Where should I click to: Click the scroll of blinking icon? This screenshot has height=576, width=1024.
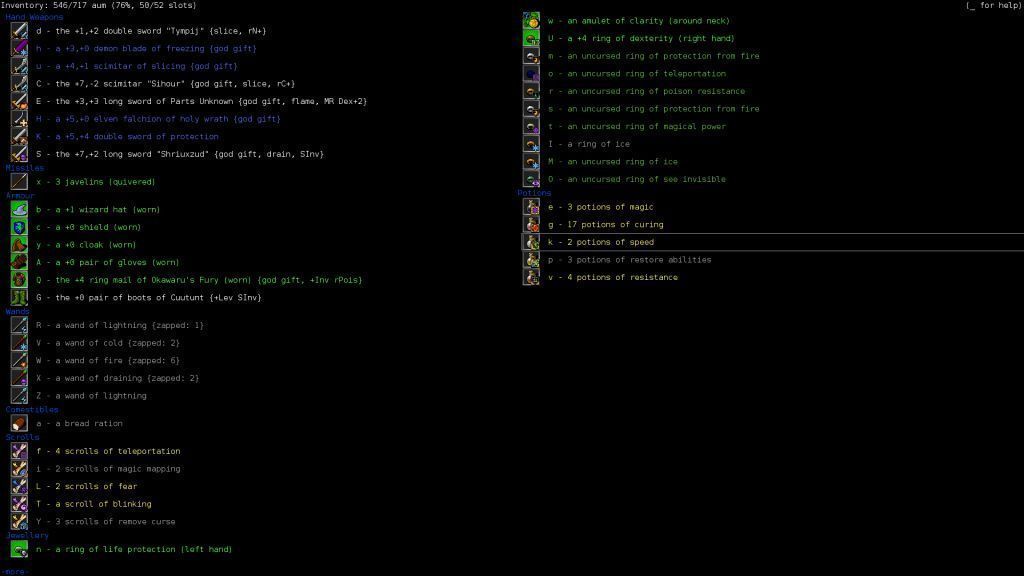[x=19, y=504]
